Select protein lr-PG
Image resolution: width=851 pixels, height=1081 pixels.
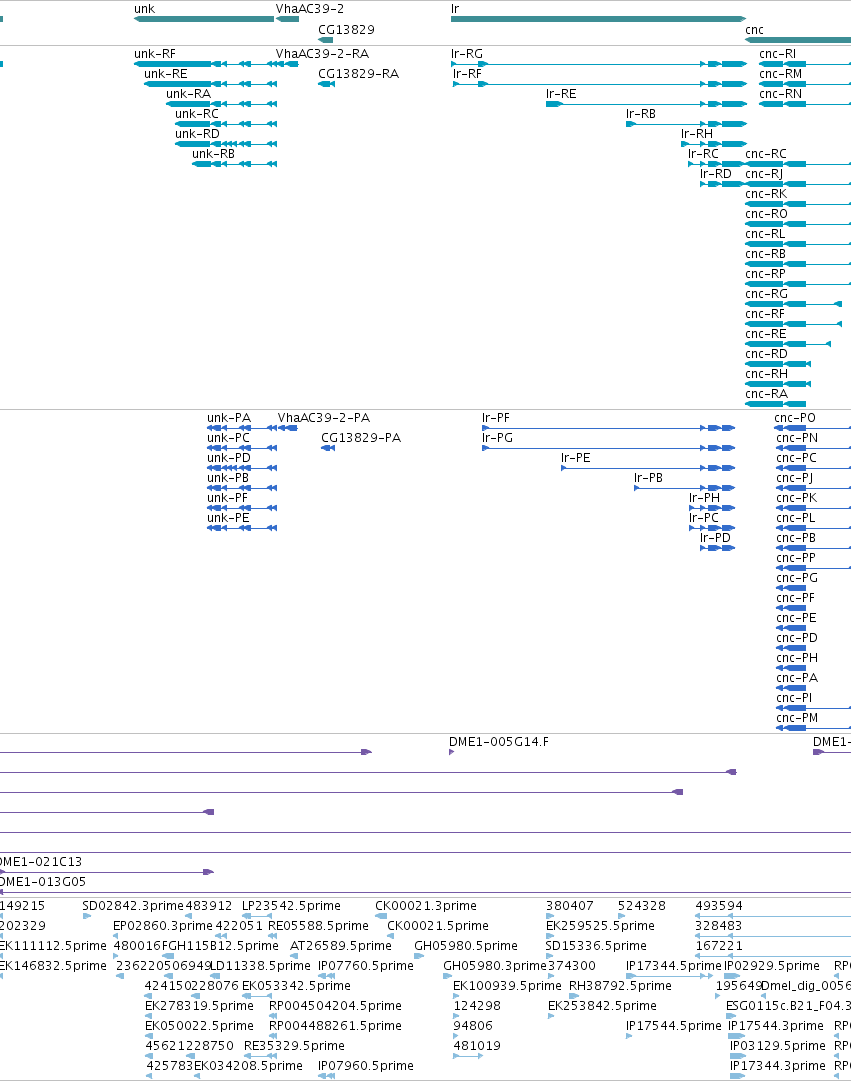497,438
